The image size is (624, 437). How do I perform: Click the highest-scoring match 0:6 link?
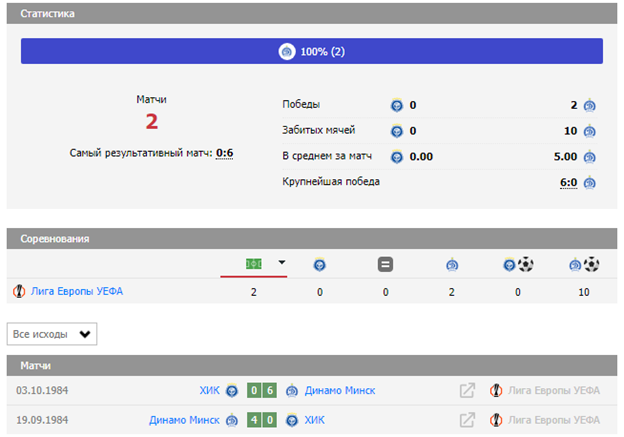(x=224, y=153)
